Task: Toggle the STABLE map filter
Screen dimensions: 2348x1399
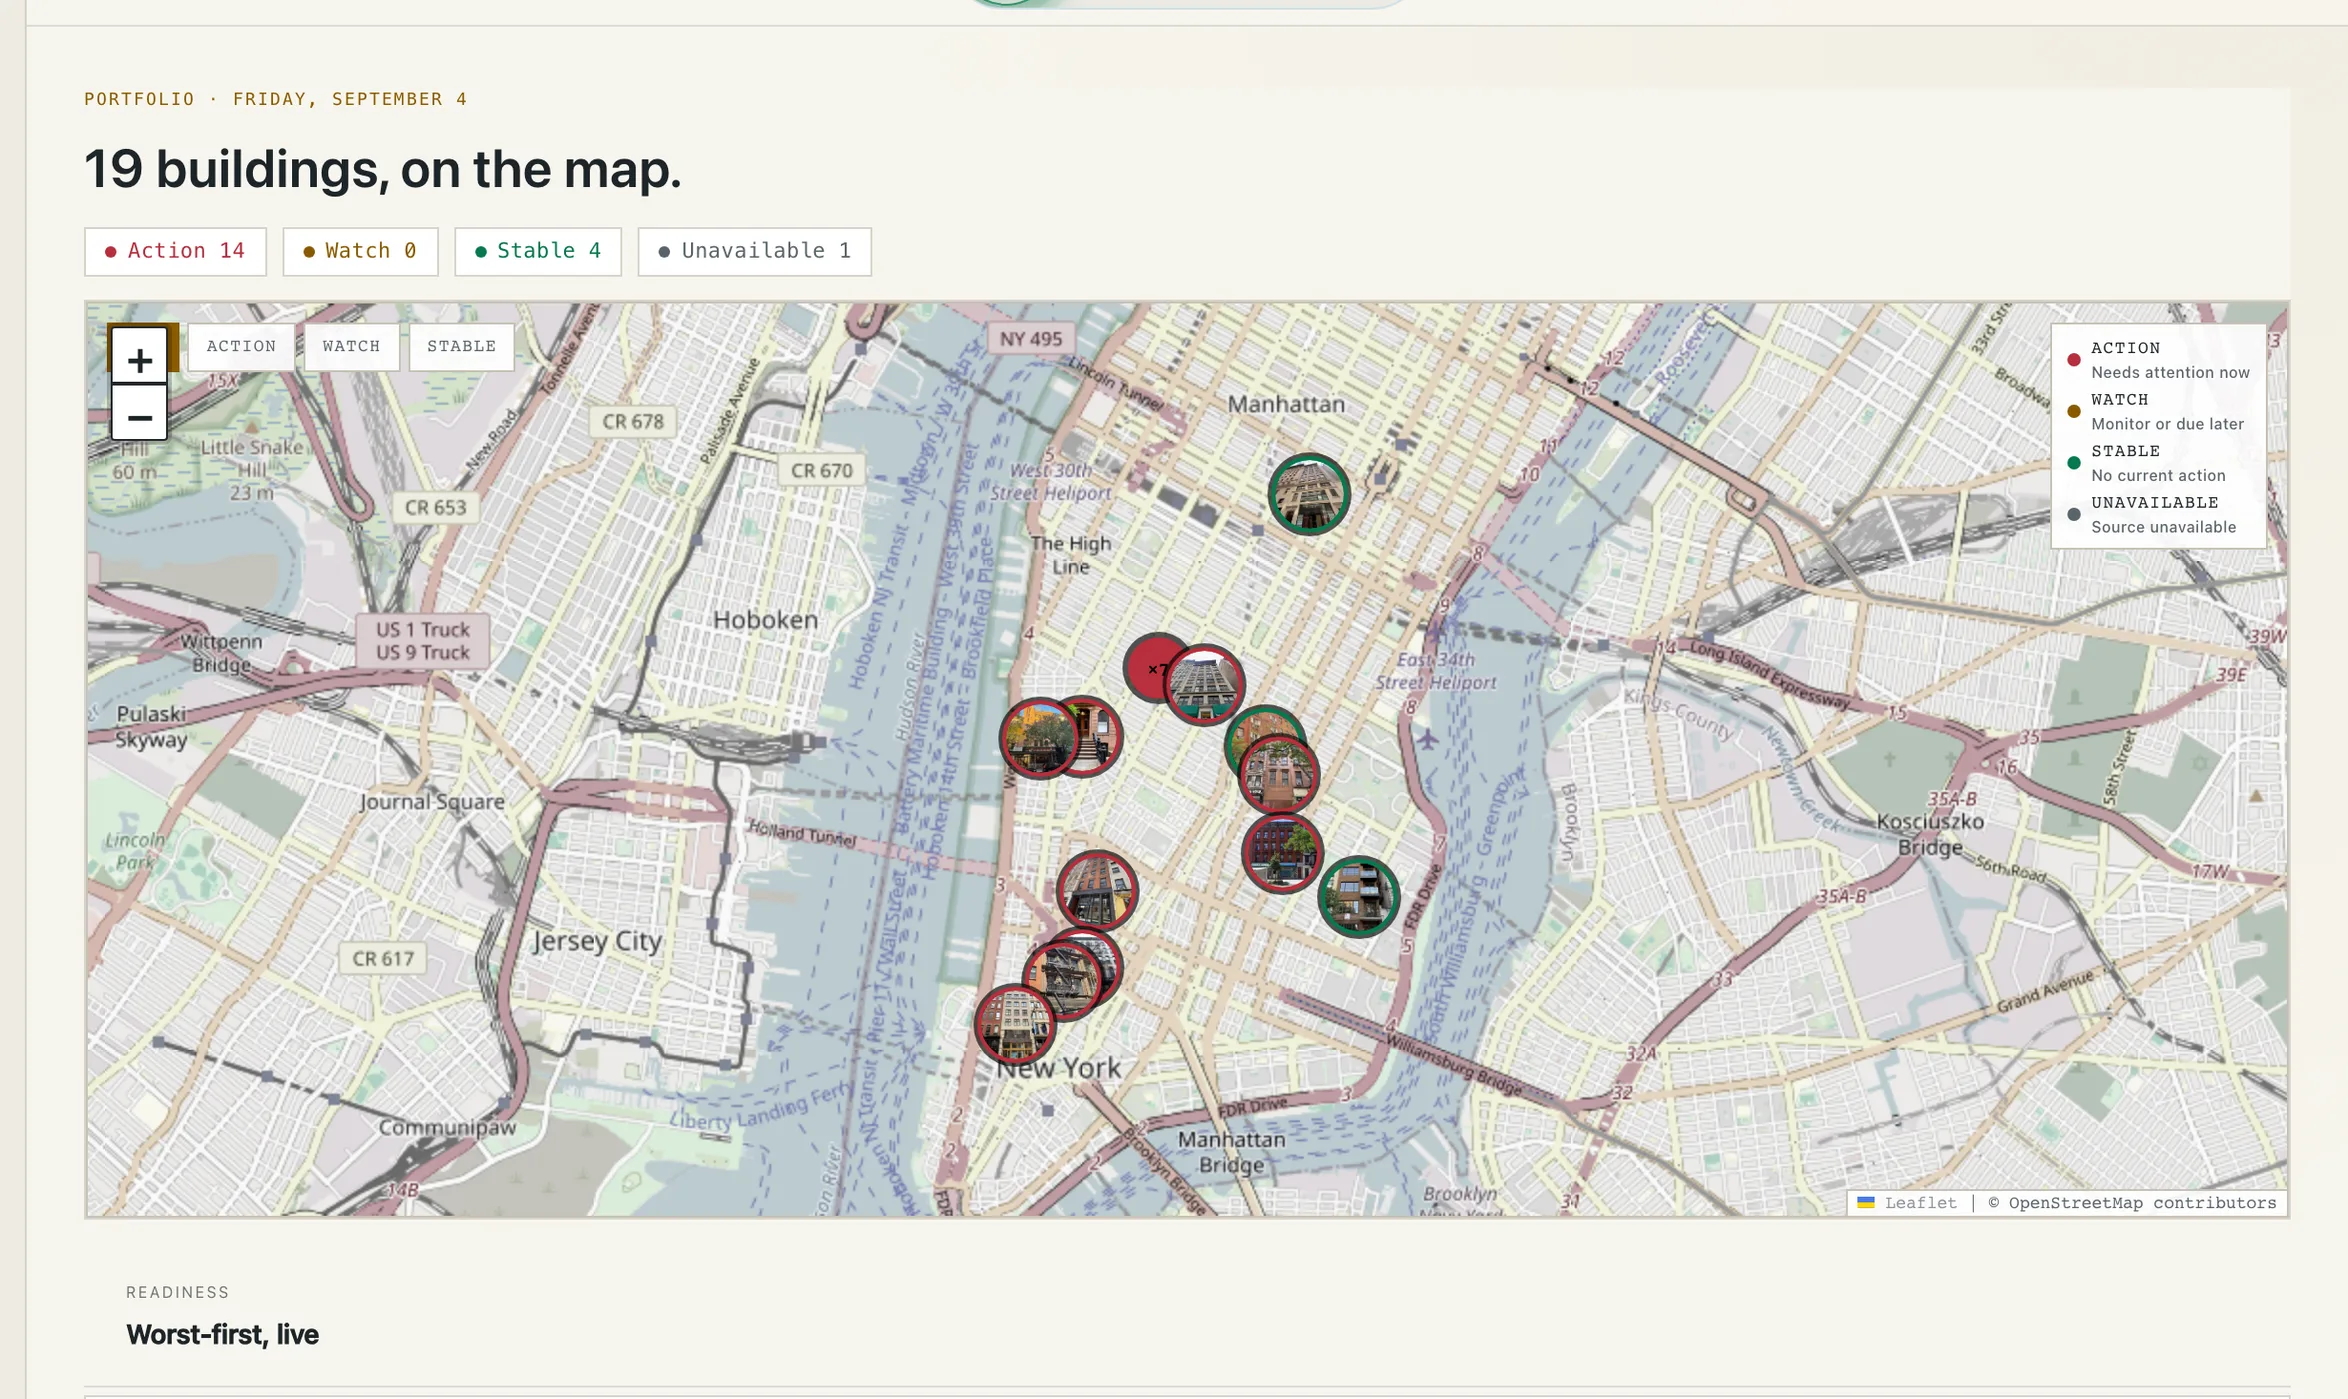Action: click(x=461, y=346)
